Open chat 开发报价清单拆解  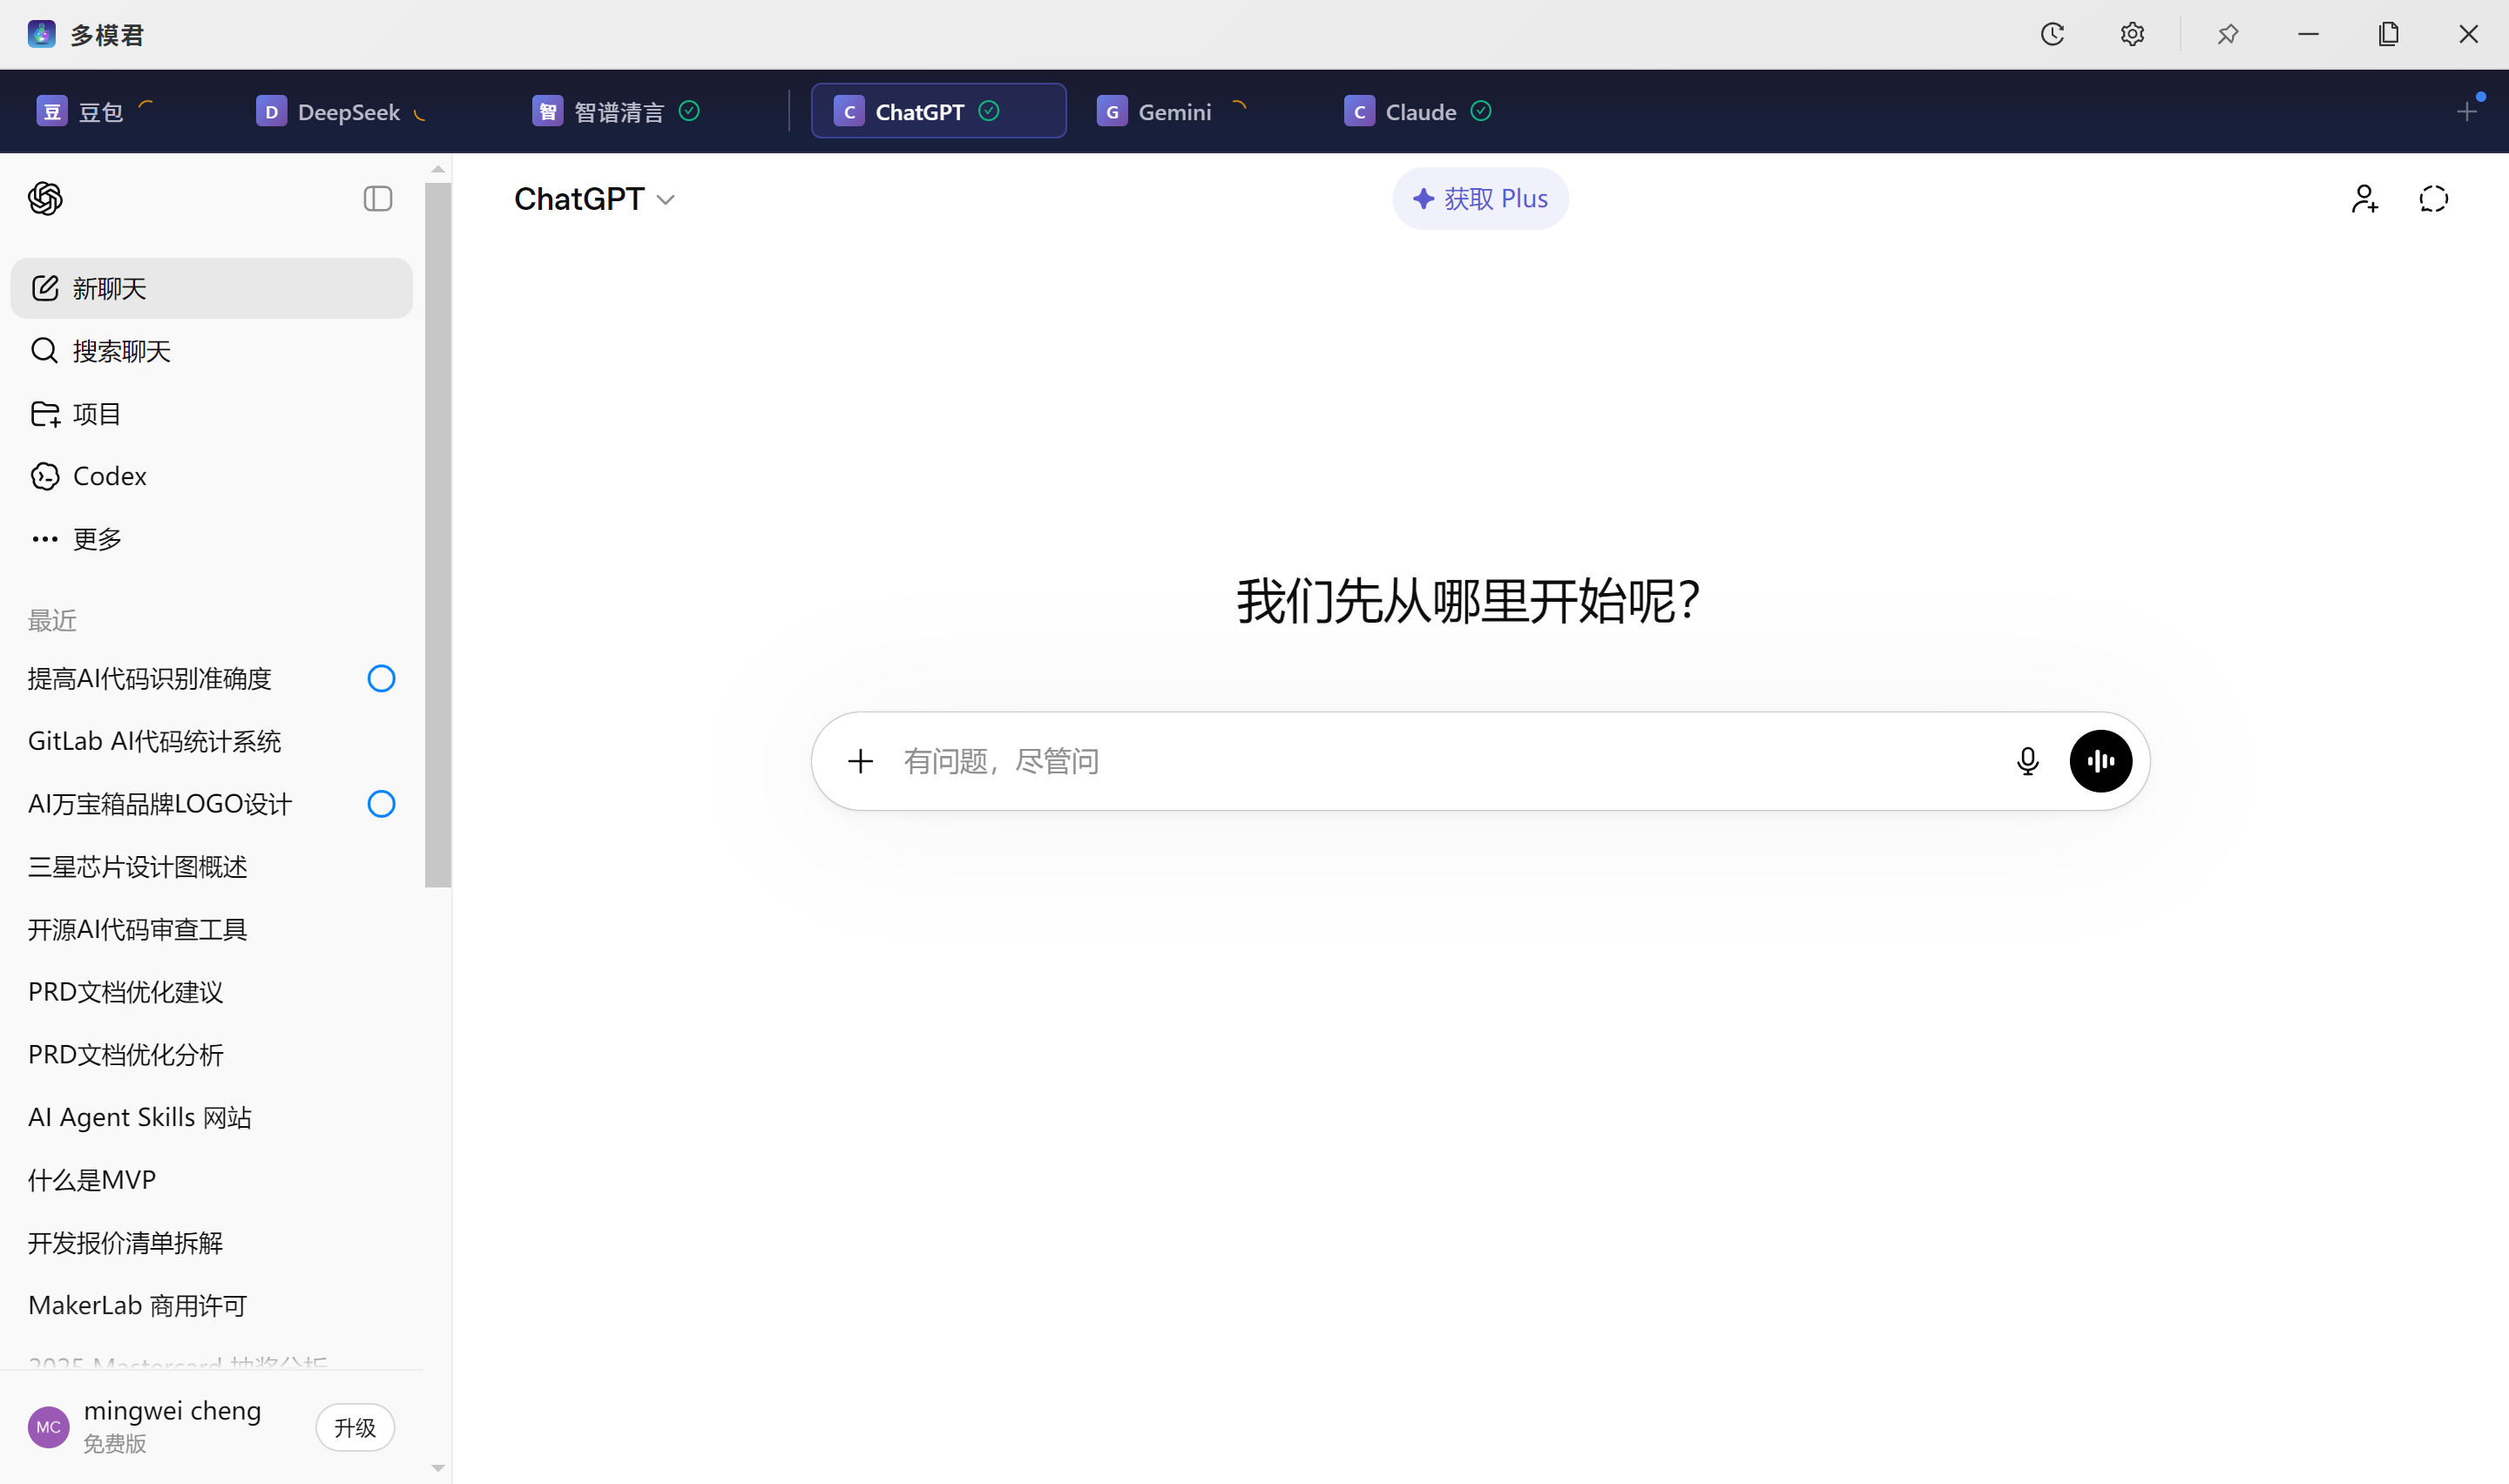click(211, 1242)
